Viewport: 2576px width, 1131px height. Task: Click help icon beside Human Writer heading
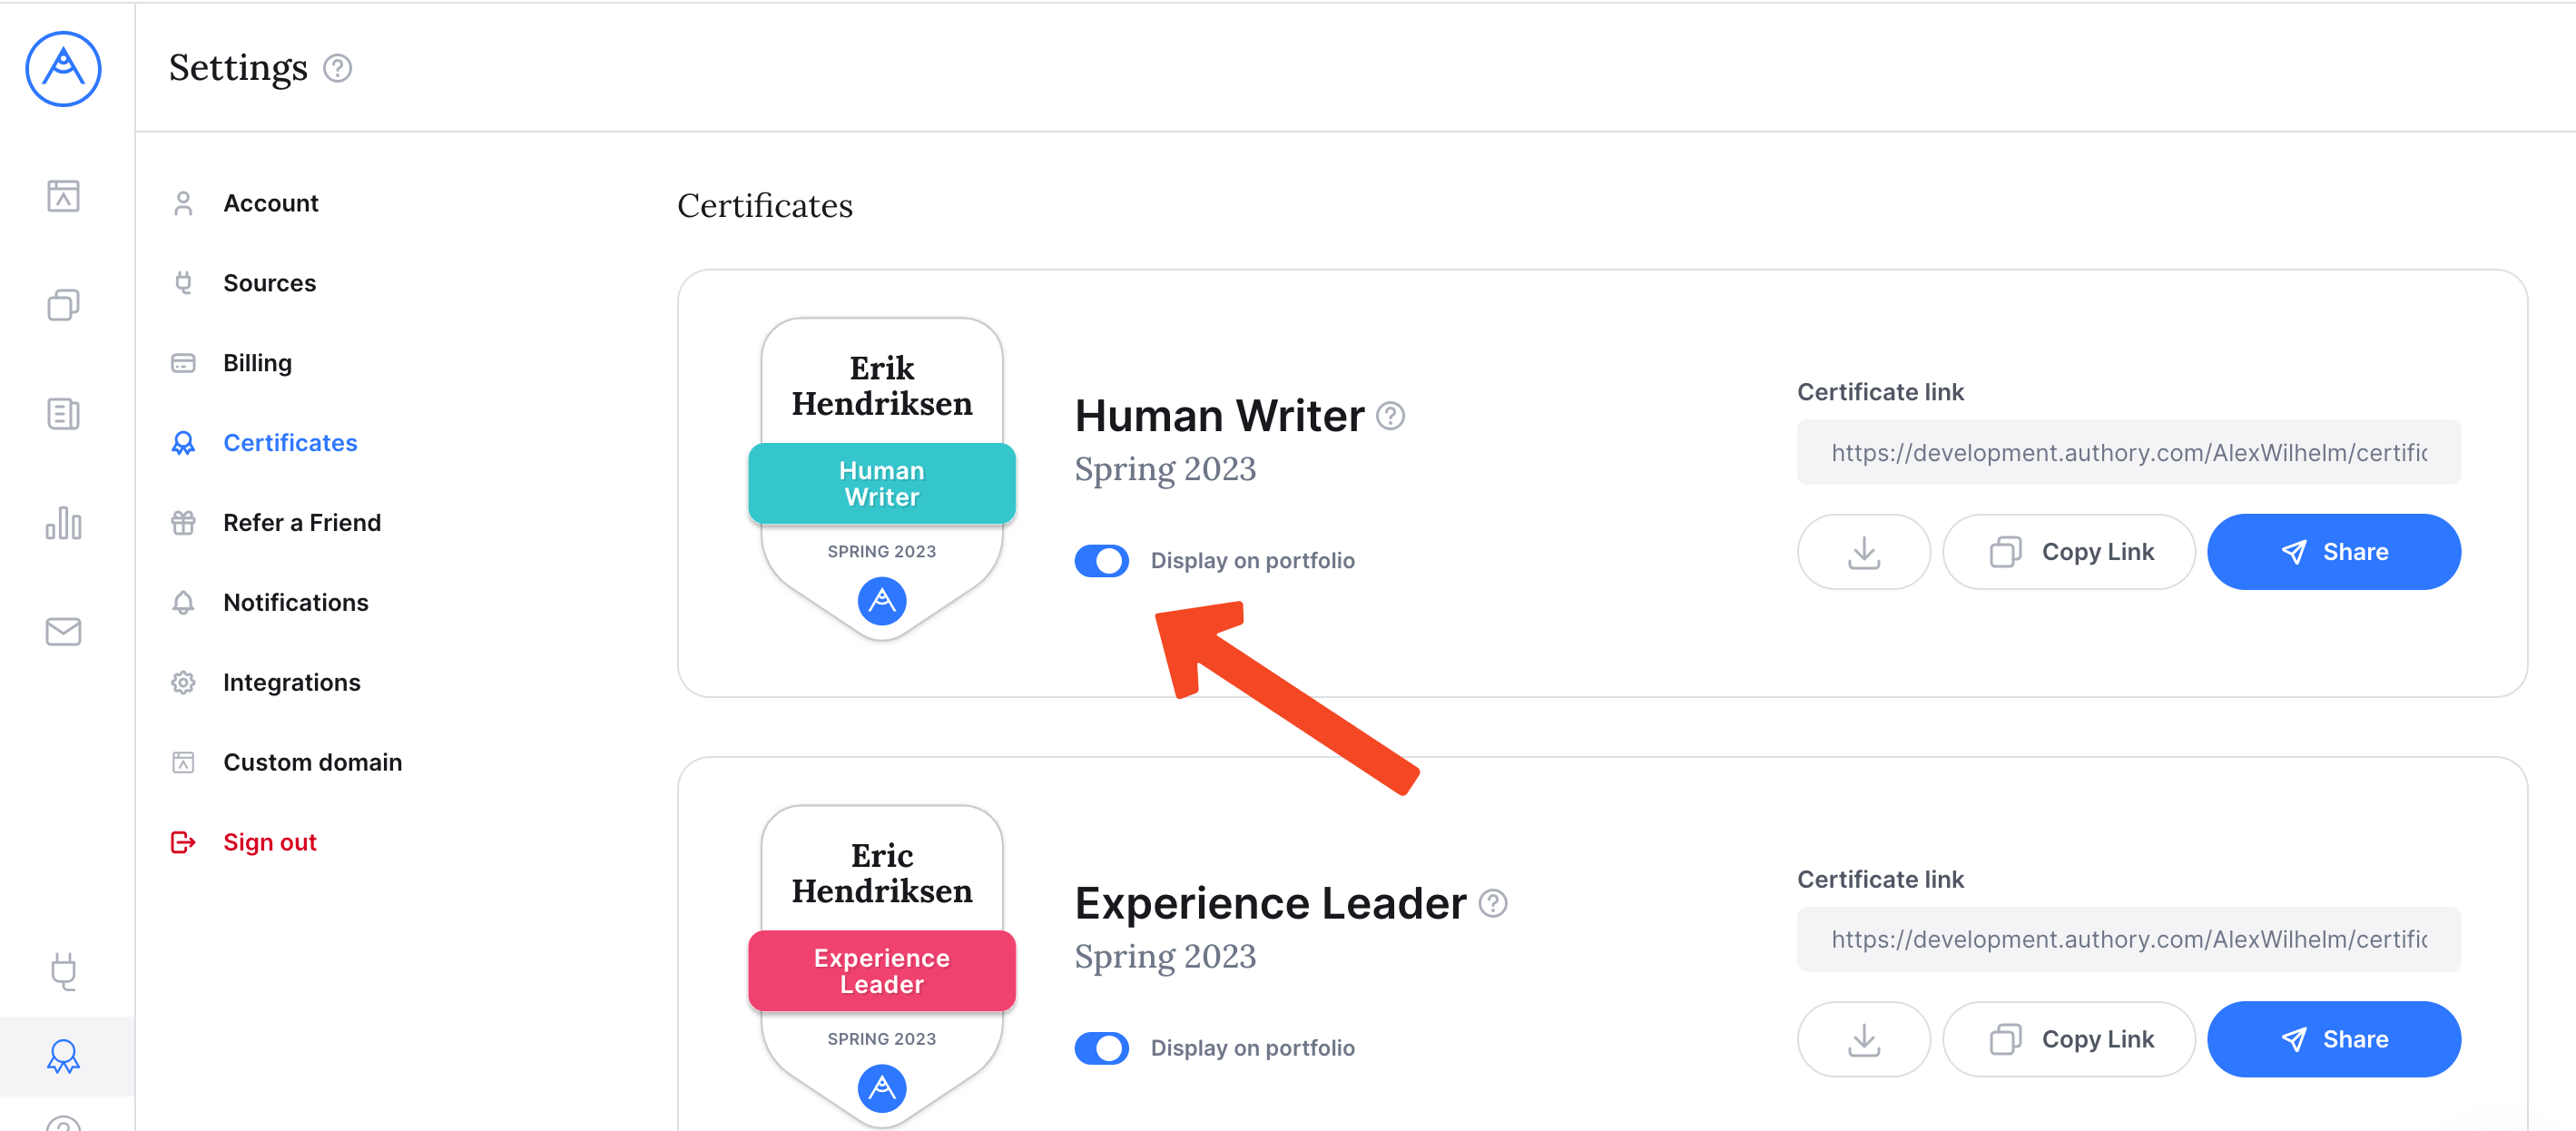(1390, 416)
